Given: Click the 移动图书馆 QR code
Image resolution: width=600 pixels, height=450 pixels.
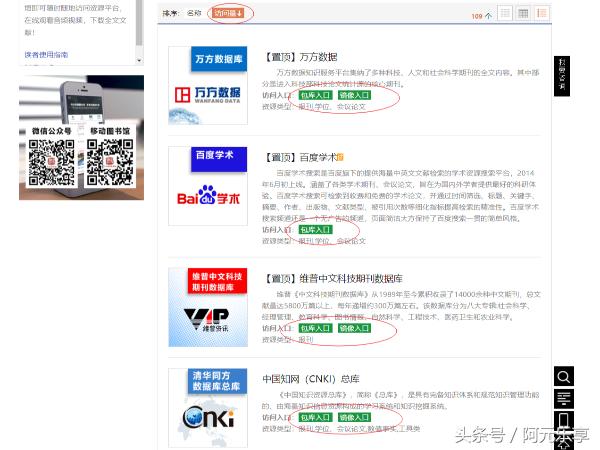Looking at the screenshot, I should pyautogui.click(x=110, y=163).
